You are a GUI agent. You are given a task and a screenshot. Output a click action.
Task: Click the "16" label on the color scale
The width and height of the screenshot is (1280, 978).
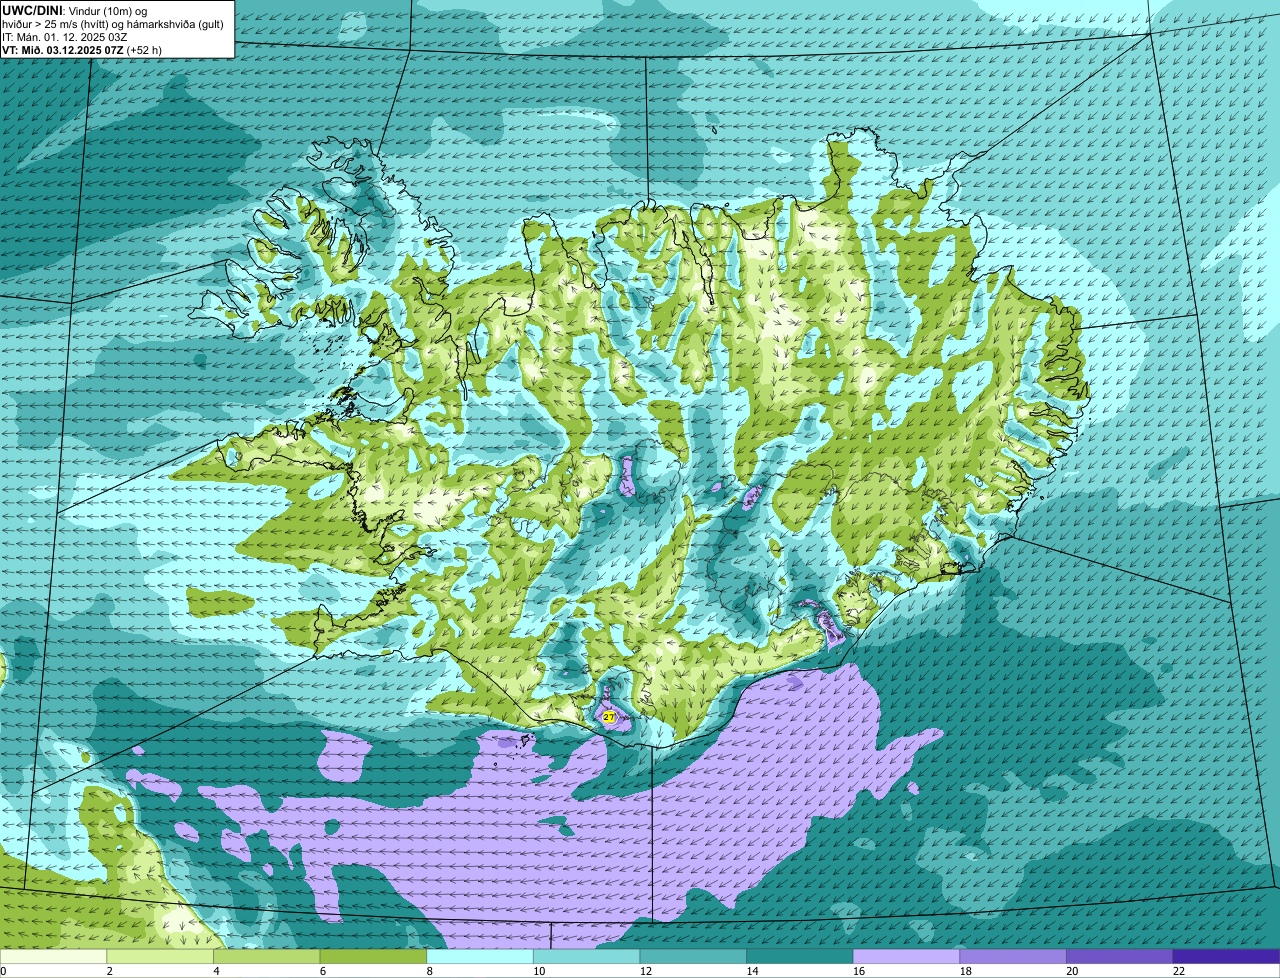point(859,971)
